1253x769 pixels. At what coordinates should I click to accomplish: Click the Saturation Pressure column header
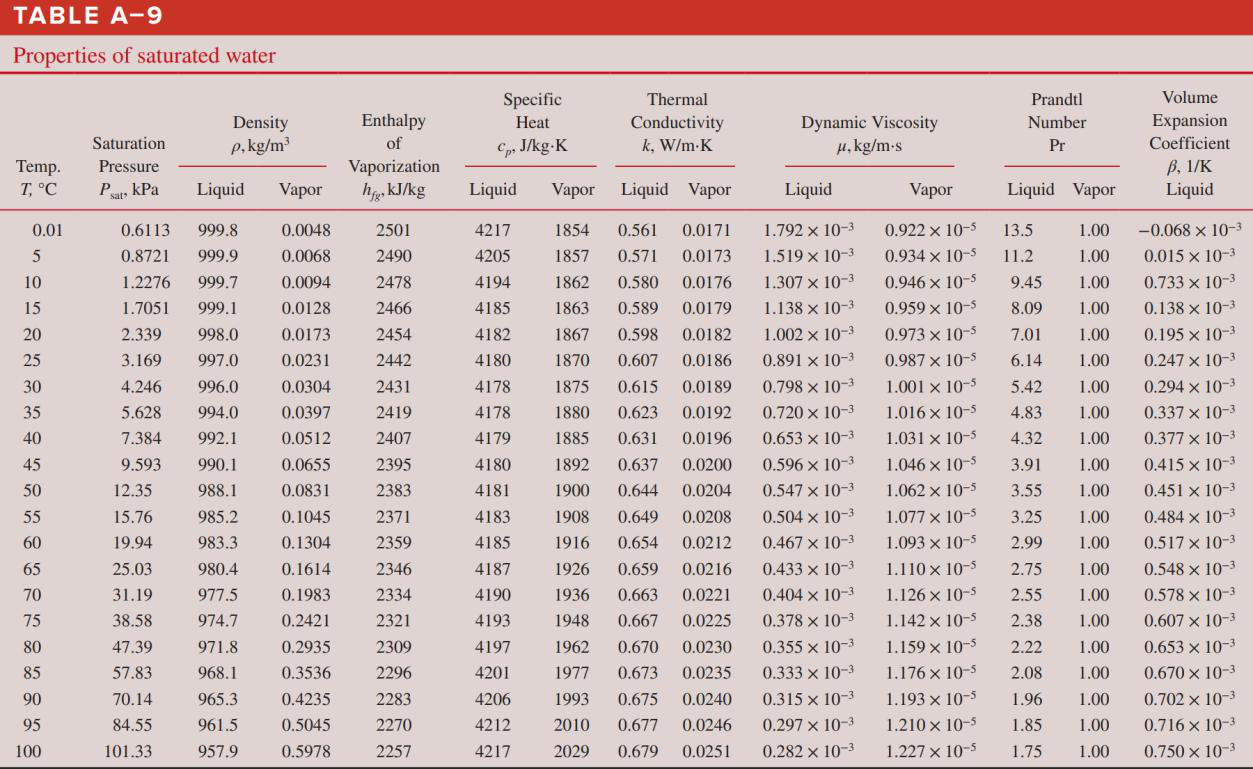pyautogui.click(x=129, y=166)
